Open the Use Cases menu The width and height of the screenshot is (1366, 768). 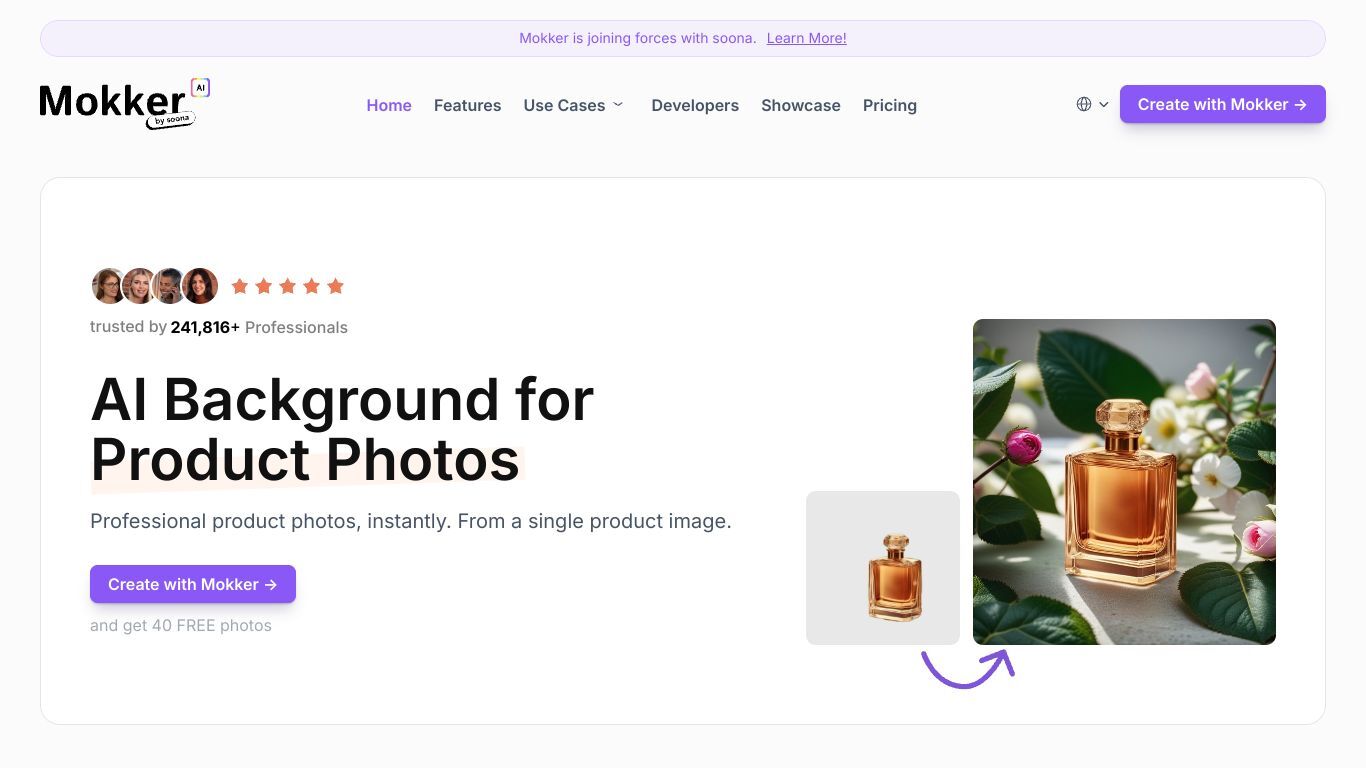pyautogui.click(x=564, y=105)
